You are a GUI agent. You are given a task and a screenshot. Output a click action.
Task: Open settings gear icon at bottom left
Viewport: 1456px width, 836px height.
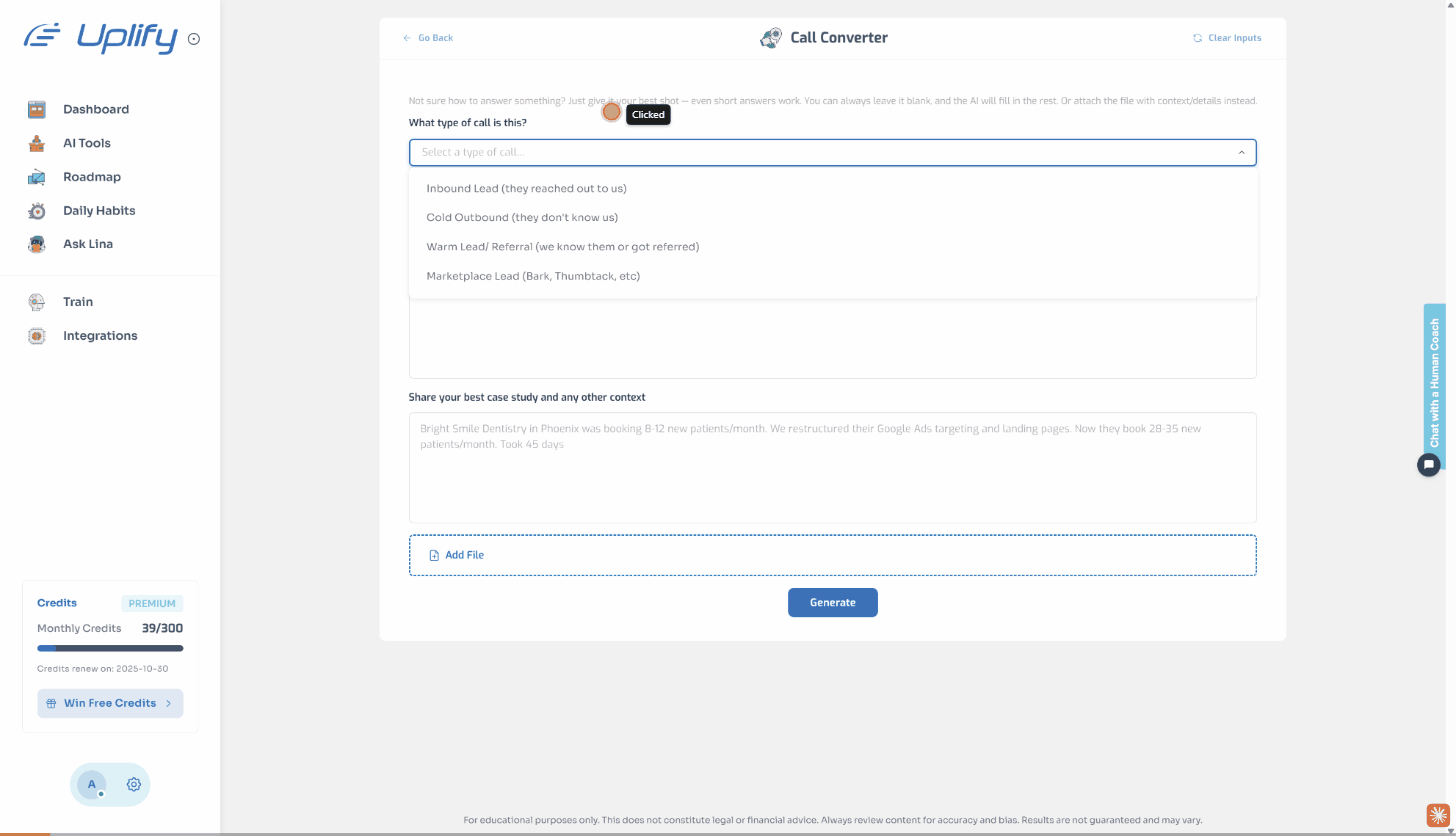tap(133, 785)
